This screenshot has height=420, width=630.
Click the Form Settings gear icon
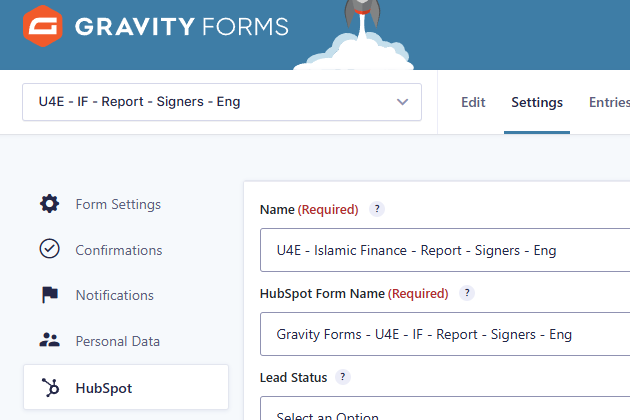(49, 204)
